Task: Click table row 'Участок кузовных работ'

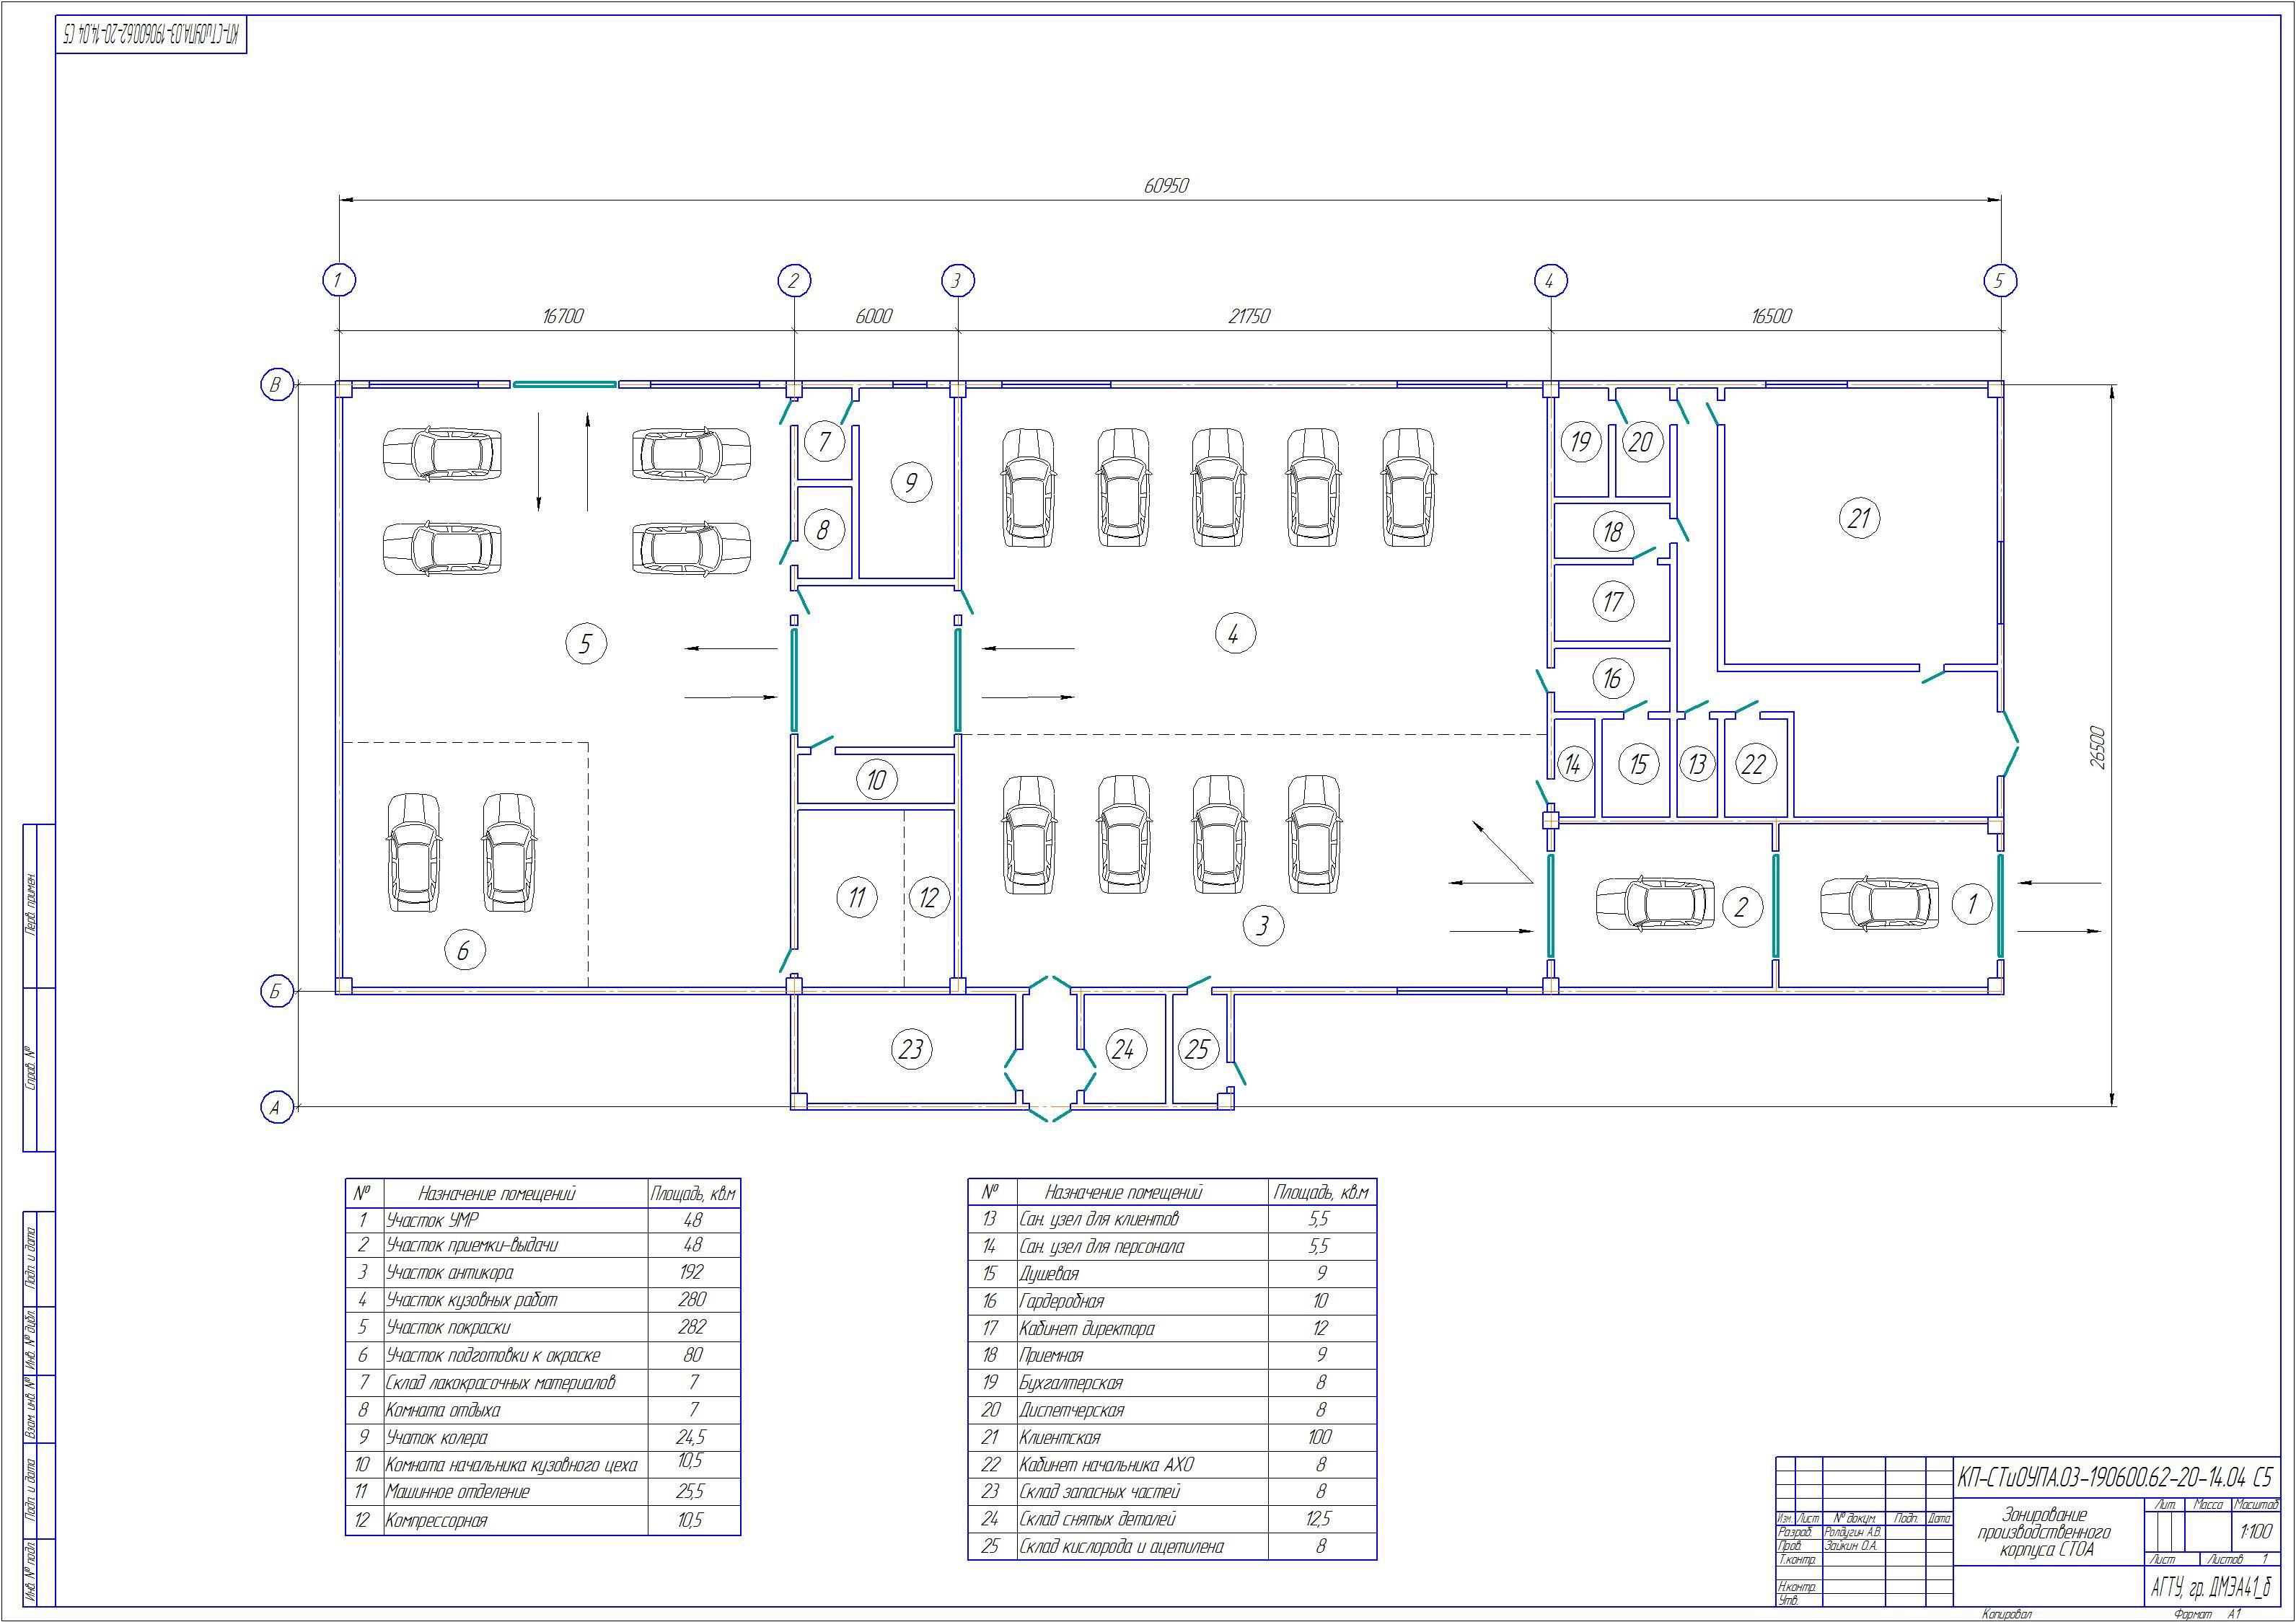Action: point(471,1300)
